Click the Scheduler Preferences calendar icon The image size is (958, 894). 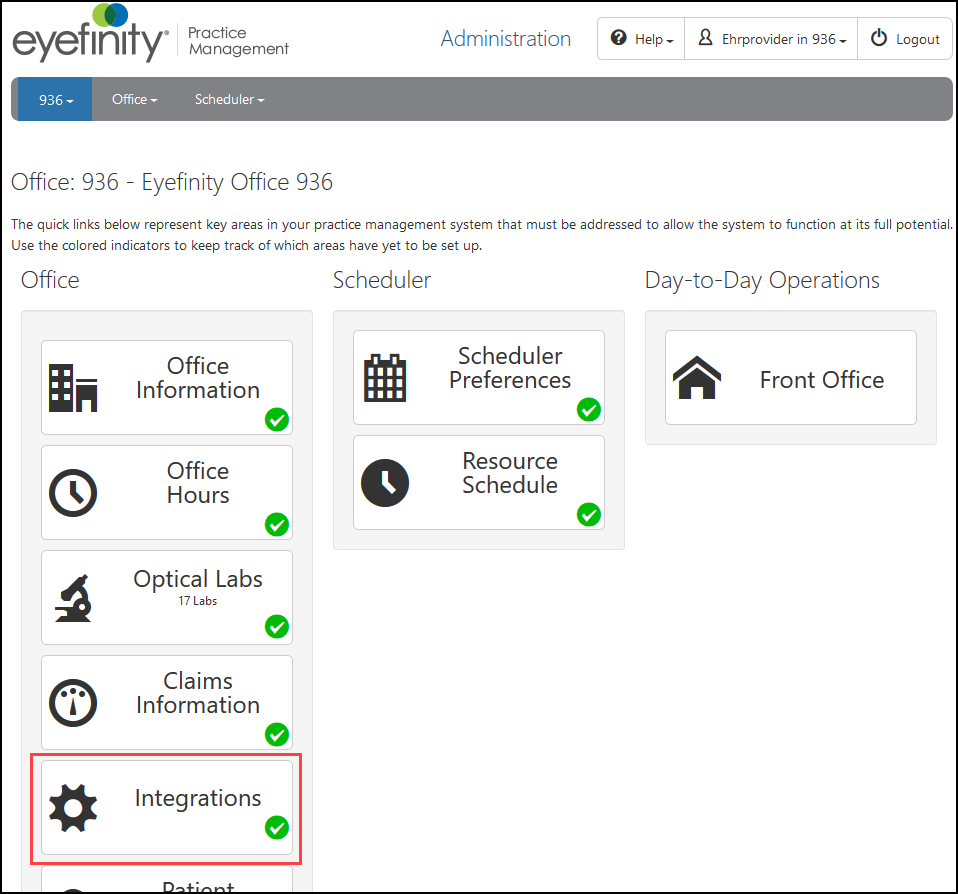pos(385,378)
